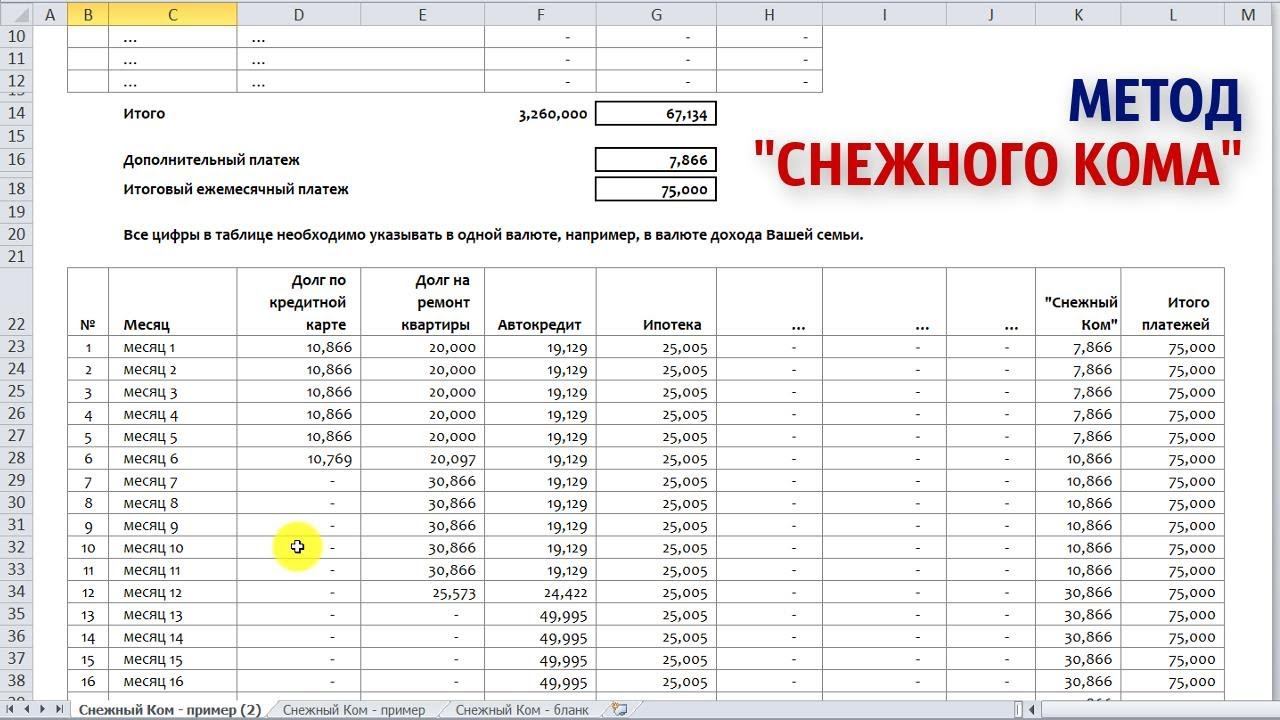Select column J header

[990, 14]
